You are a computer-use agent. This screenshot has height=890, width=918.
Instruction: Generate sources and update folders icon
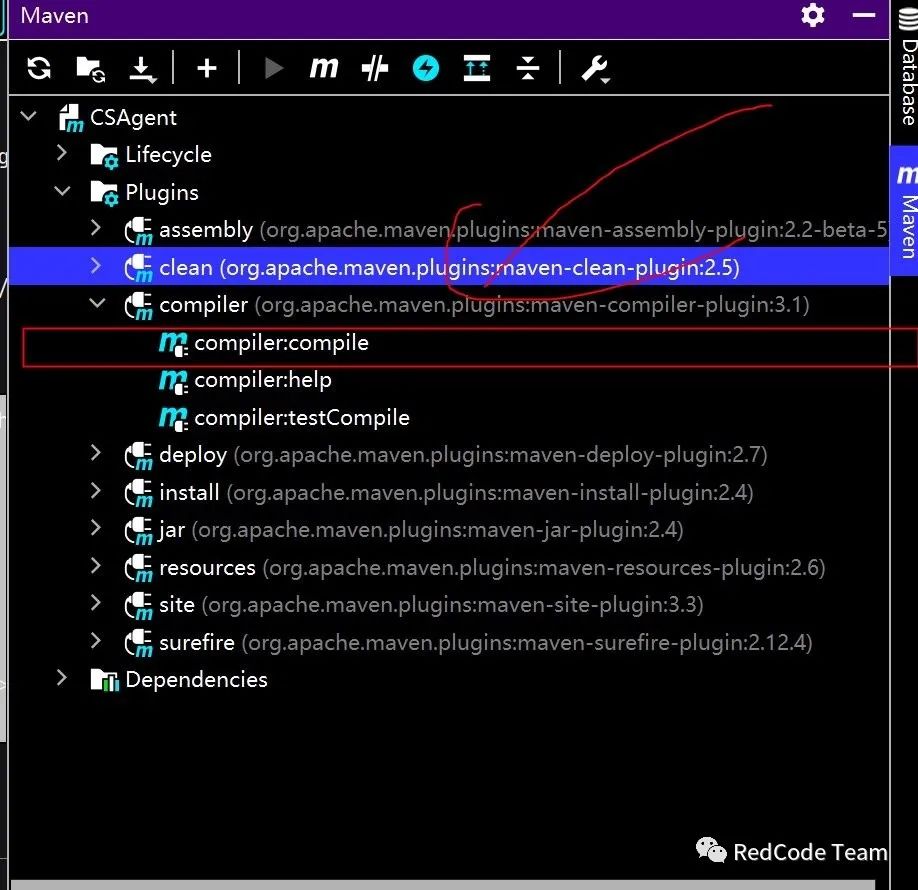coord(90,69)
